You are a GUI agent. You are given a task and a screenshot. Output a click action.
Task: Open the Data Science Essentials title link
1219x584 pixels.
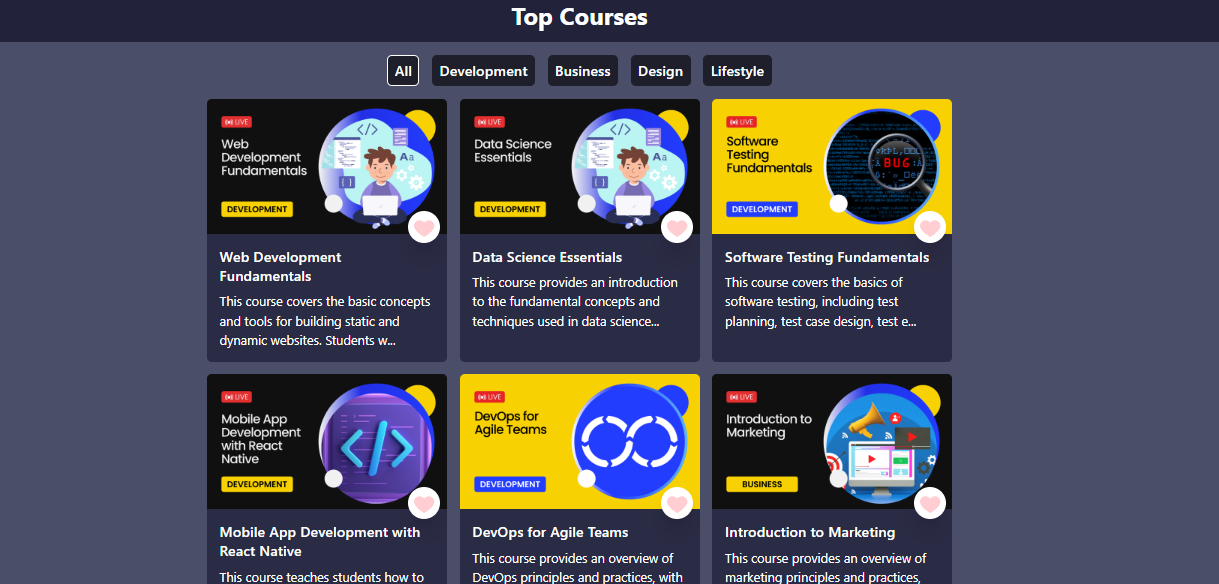547,257
